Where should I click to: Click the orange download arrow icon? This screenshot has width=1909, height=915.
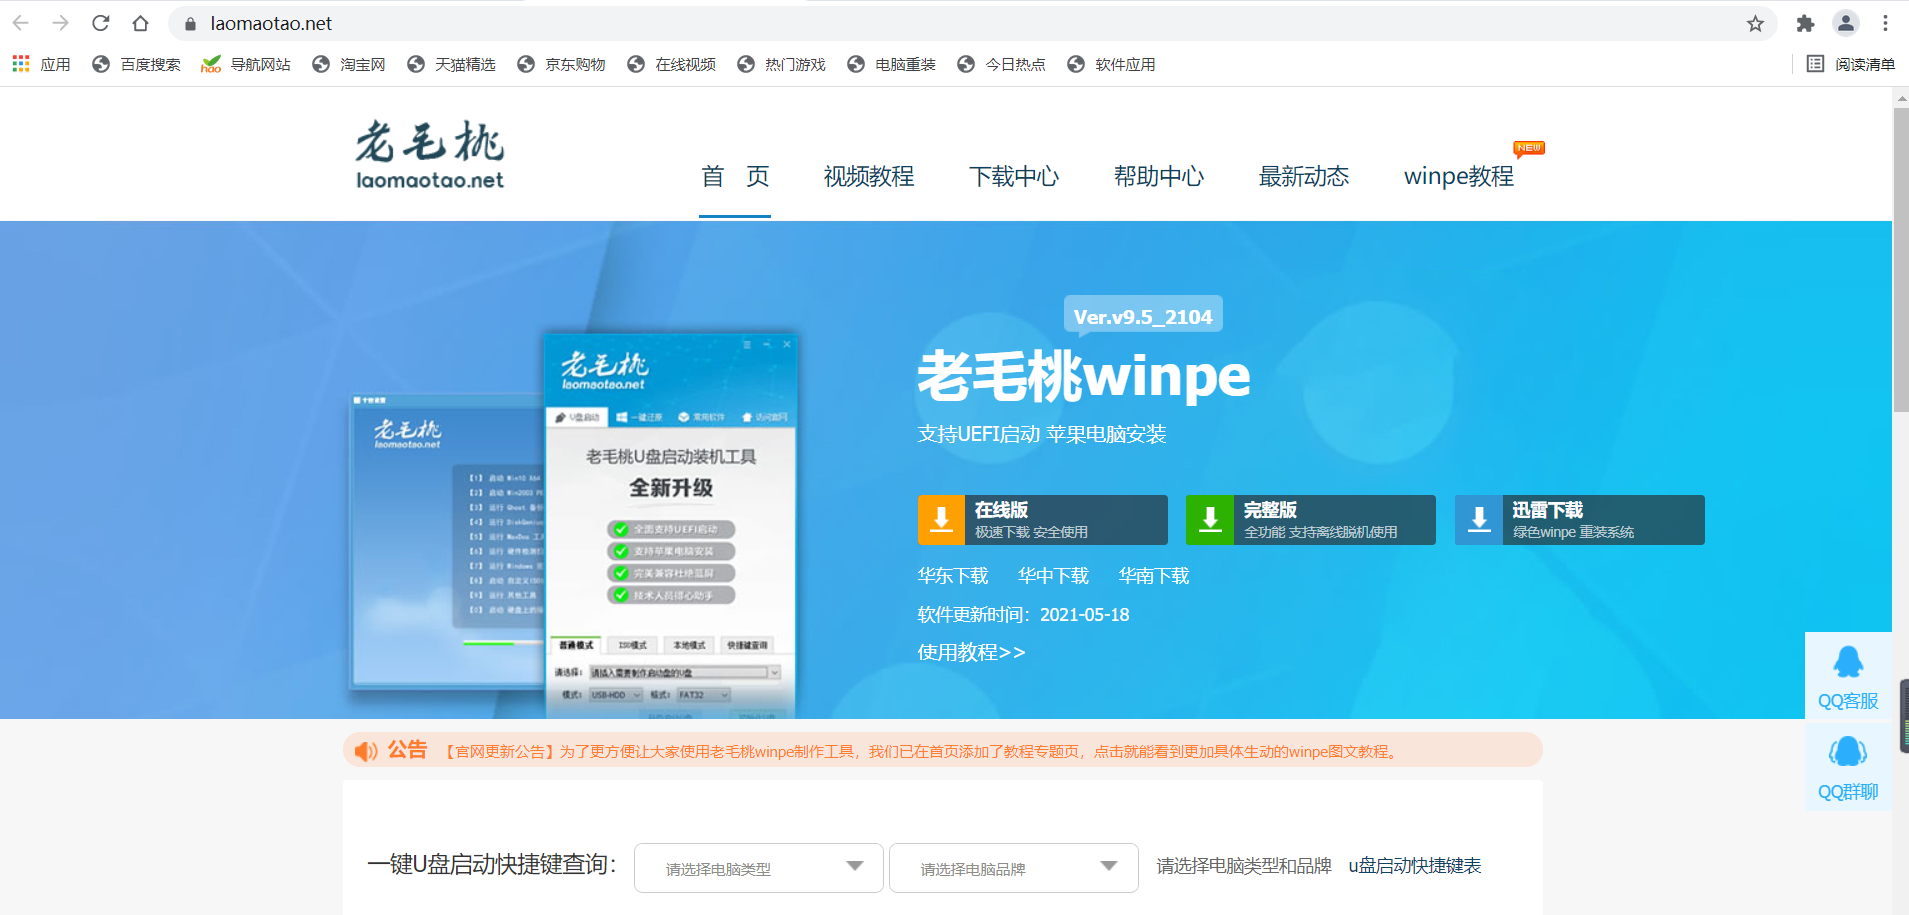coord(942,520)
